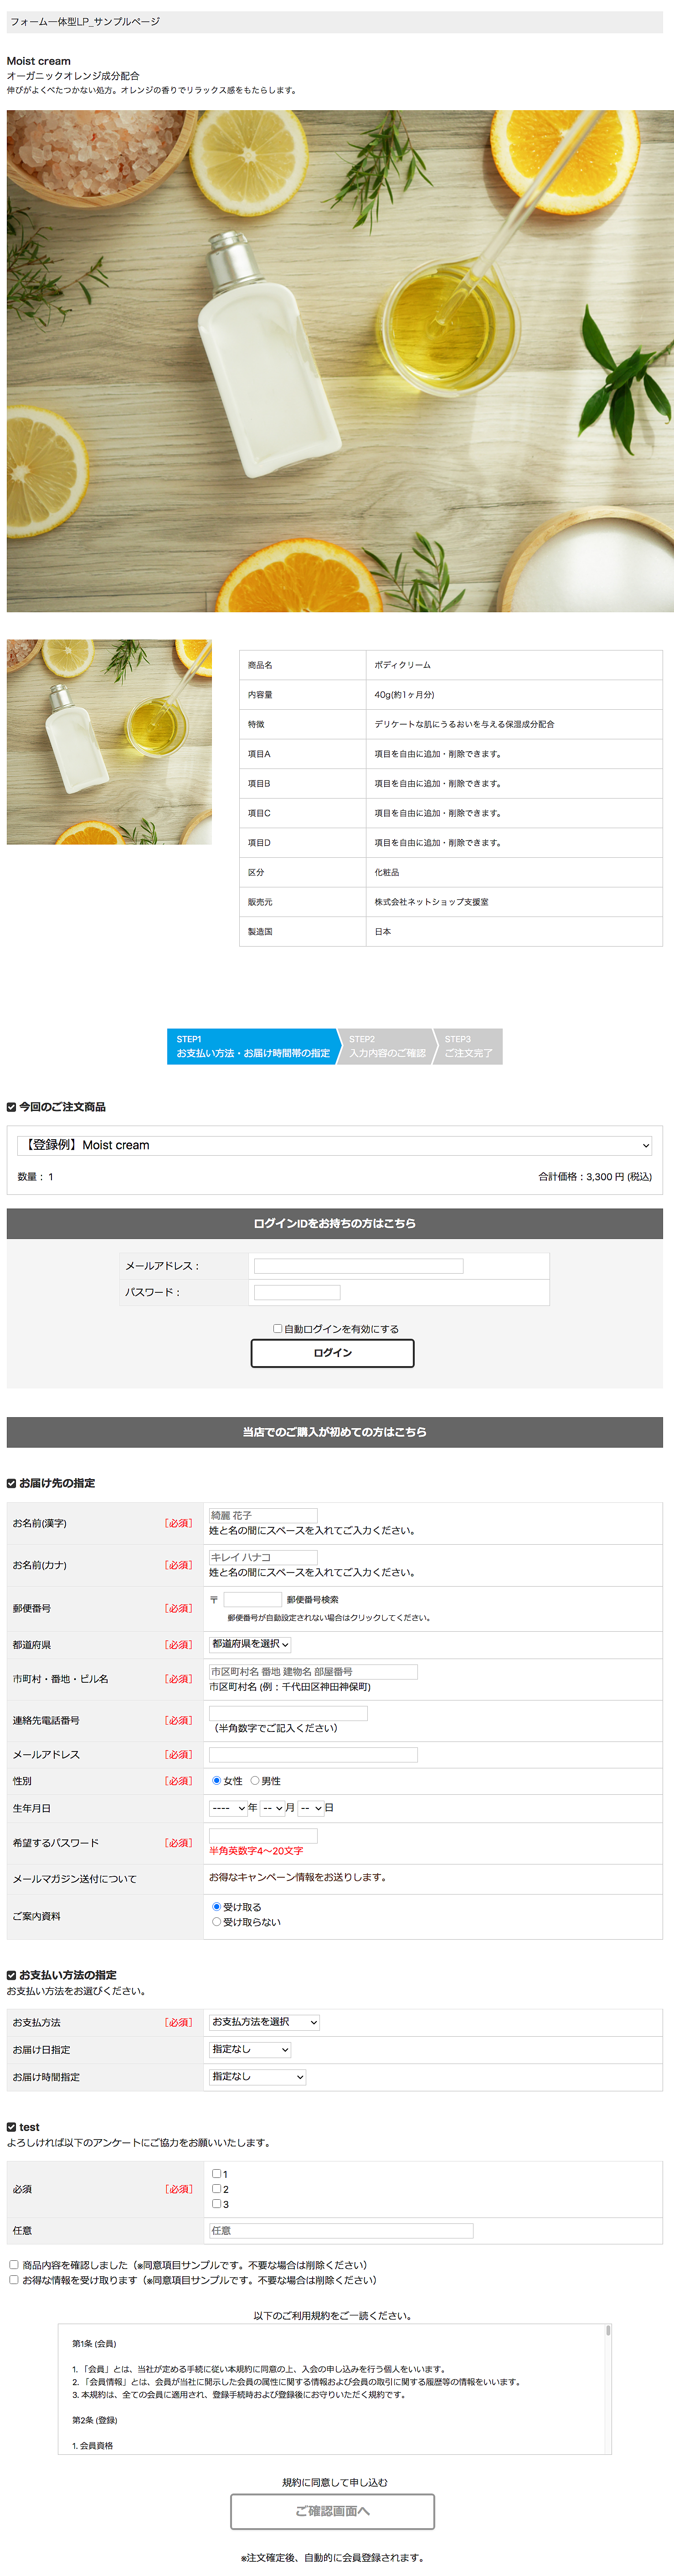Open birth month dropdown

point(272,1808)
